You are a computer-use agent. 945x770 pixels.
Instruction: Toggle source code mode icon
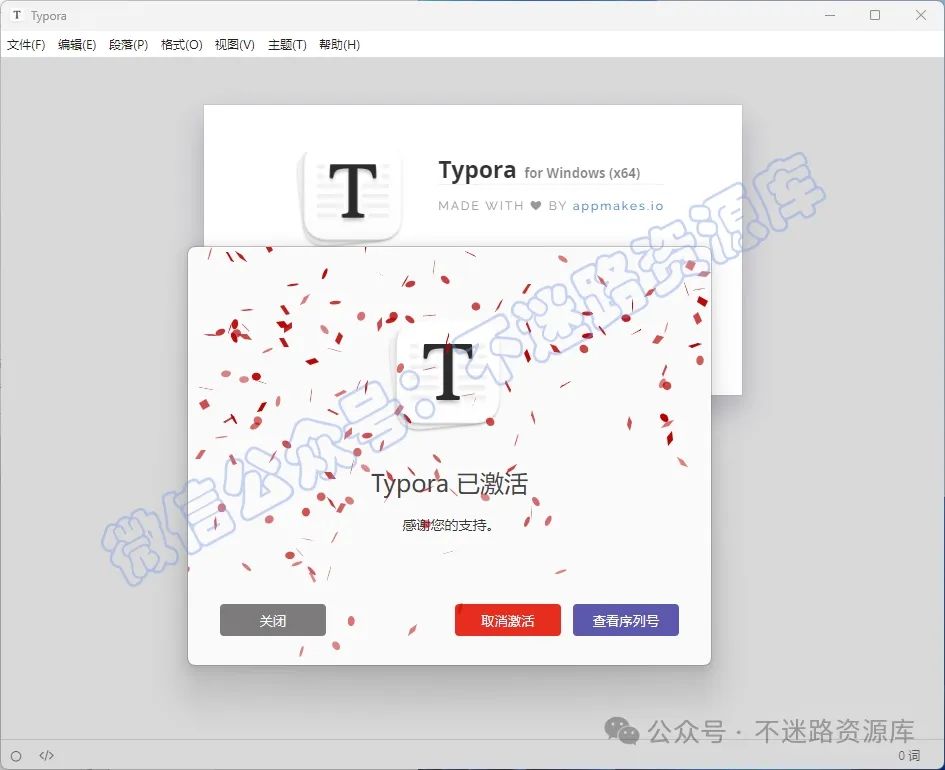(46, 756)
